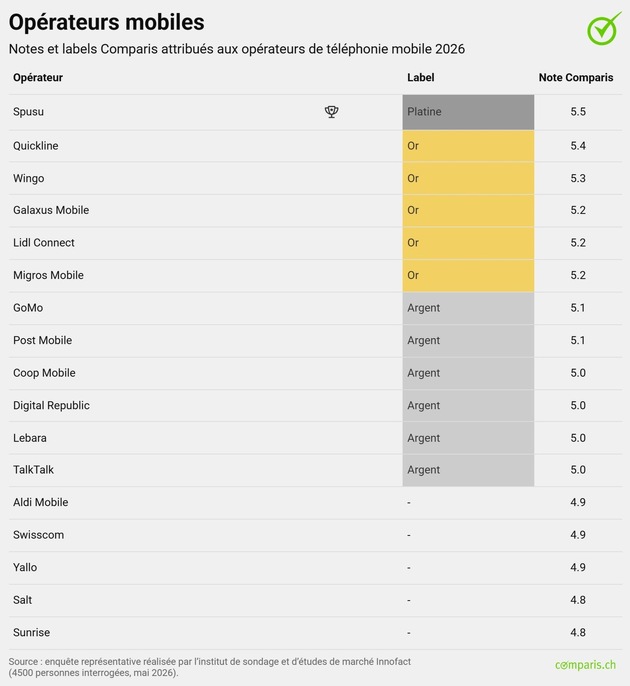The height and width of the screenshot is (686, 630).
Task: Click the Swisscom operator name
Action: (38, 535)
